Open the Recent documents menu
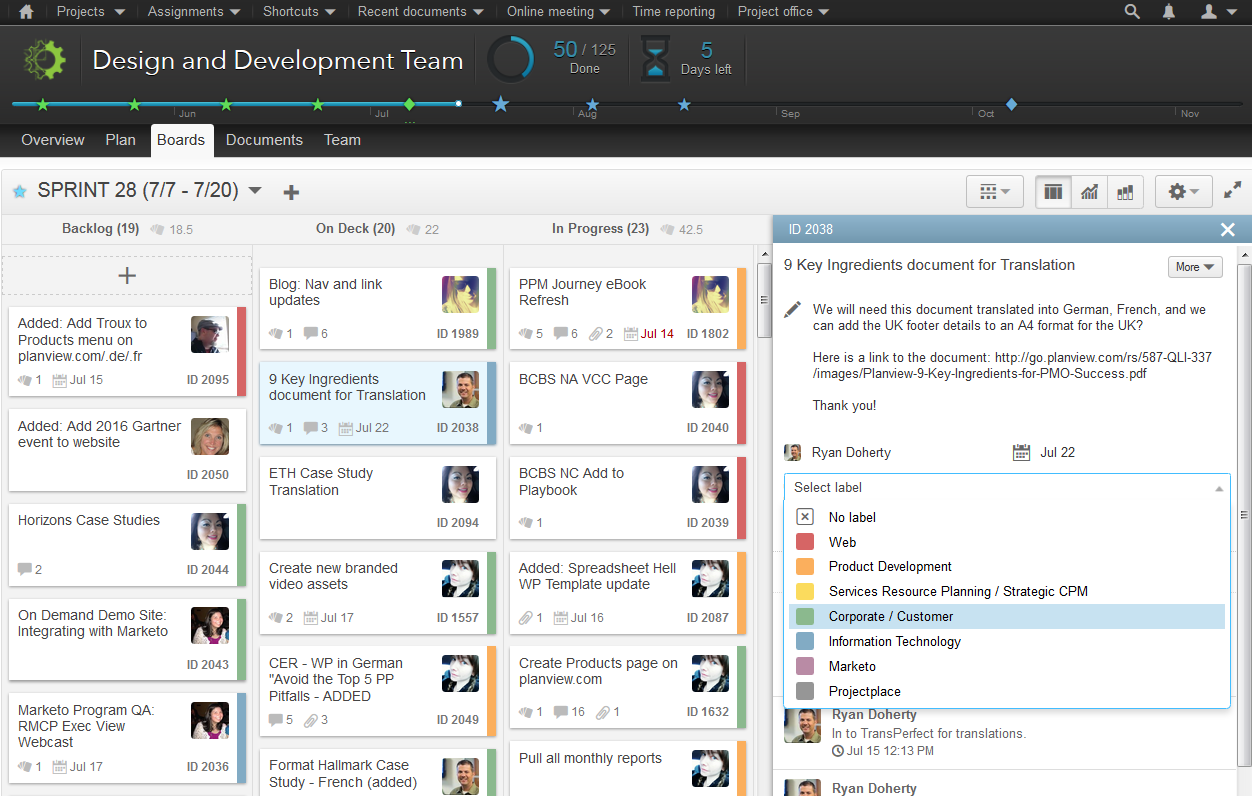This screenshot has height=796, width=1252. pos(421,12)
